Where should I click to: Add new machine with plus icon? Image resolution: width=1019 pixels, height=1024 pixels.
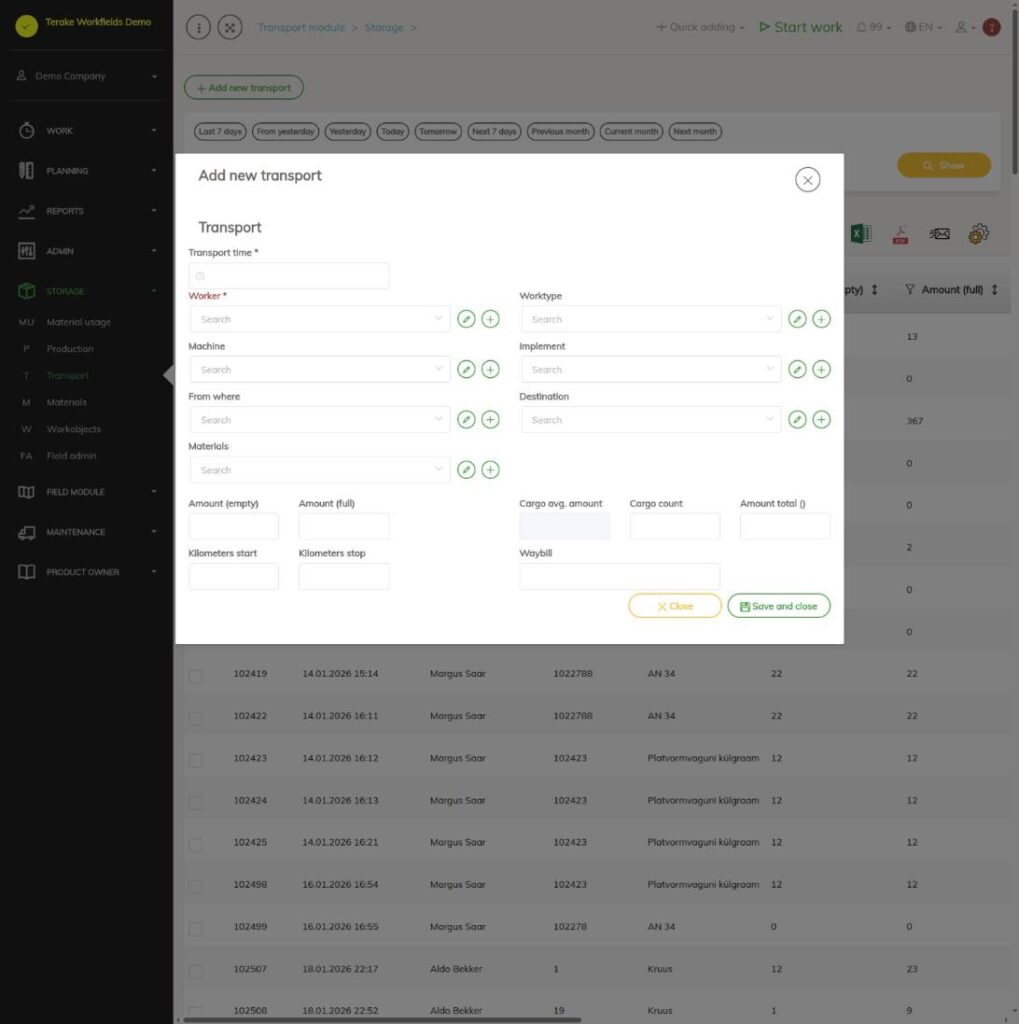coord(491,369)
